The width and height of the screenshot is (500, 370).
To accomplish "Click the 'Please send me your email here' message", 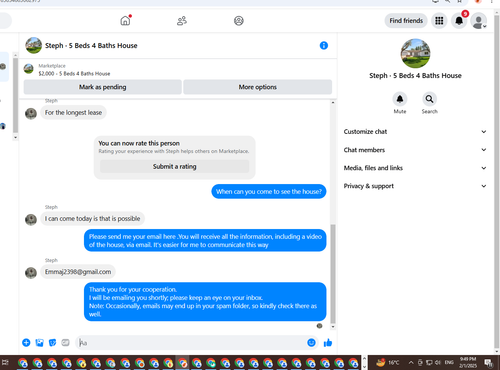I will coord(205,240).
